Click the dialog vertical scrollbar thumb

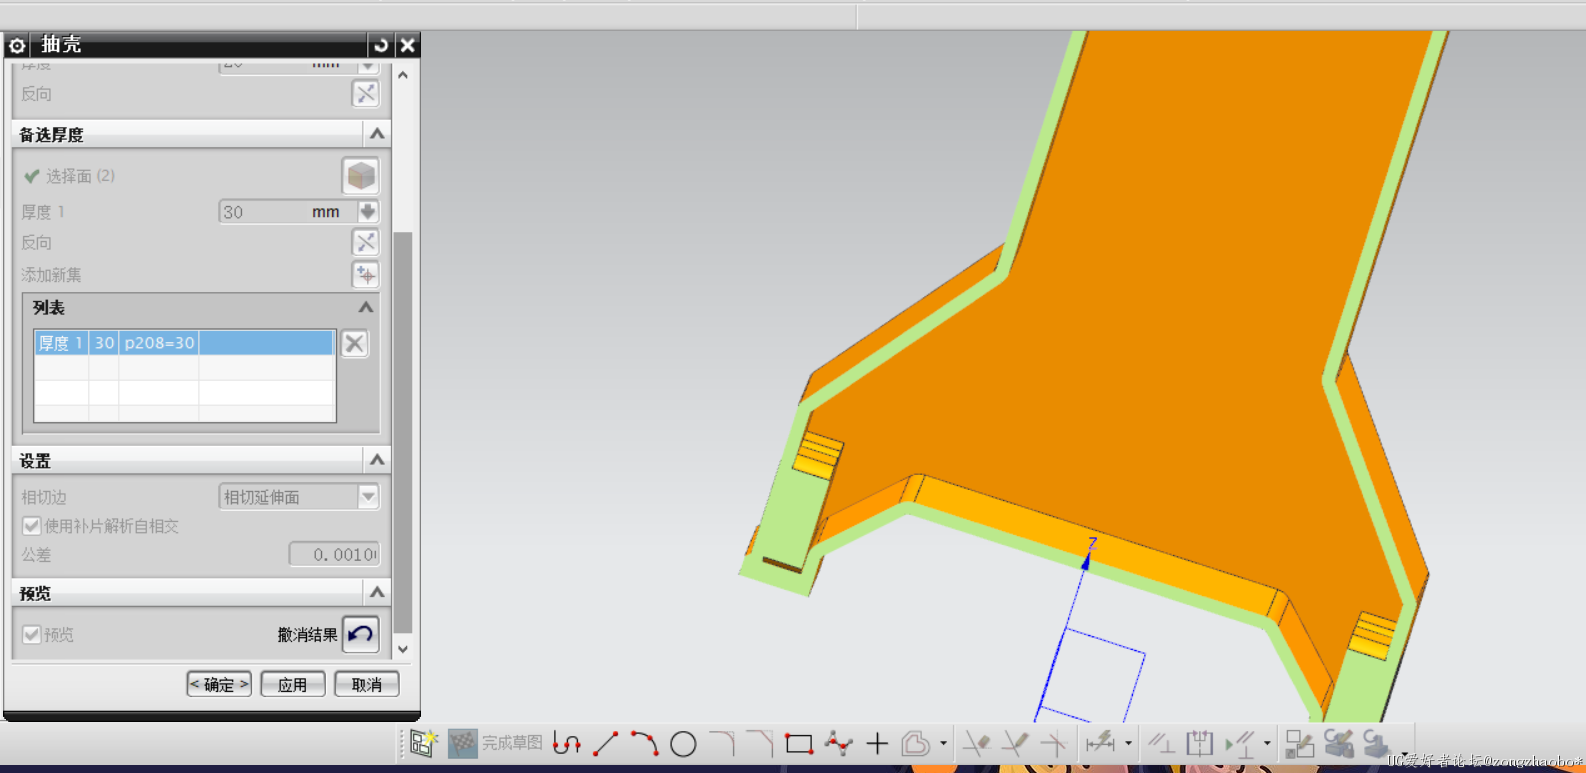coord(403,432)
